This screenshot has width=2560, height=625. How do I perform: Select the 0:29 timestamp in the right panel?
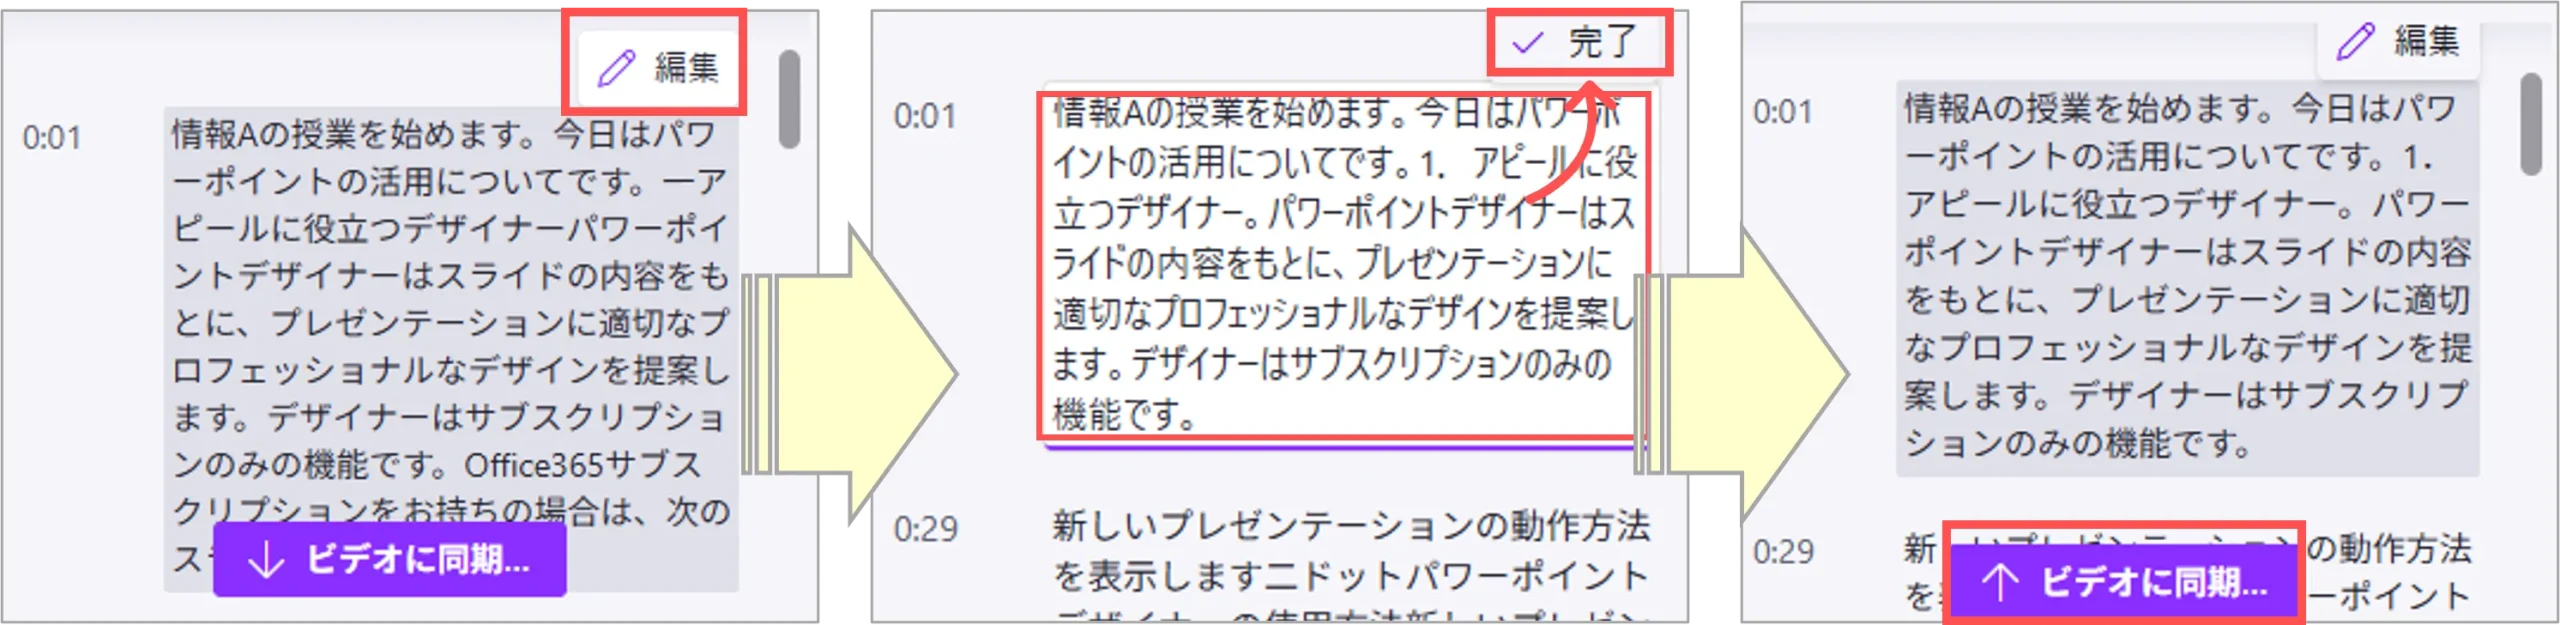[1784, 551]
